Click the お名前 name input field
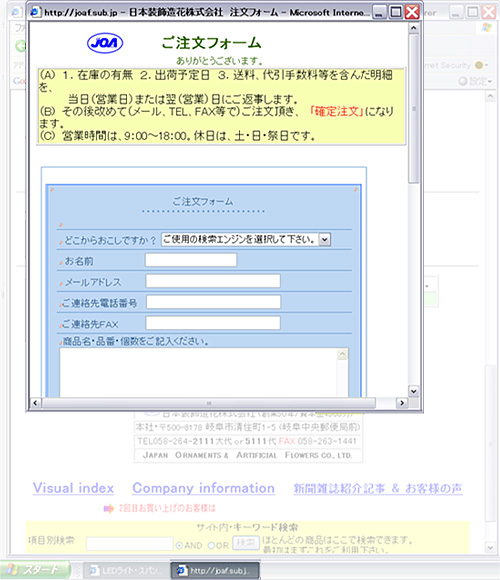Viewport: 500px width, 580px height. coord(191,260)
